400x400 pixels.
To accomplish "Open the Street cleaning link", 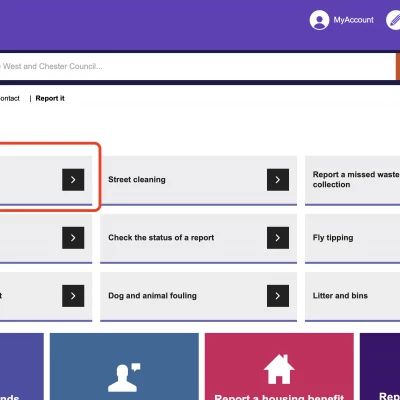I will [137, 180].
